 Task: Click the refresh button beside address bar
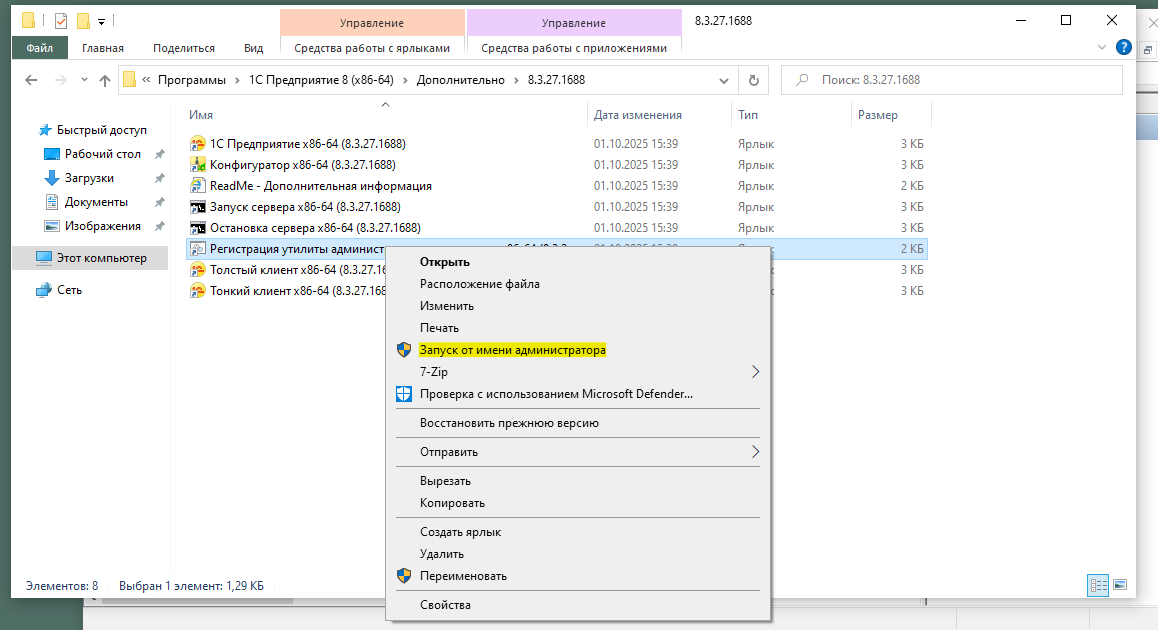click(753, 80)
